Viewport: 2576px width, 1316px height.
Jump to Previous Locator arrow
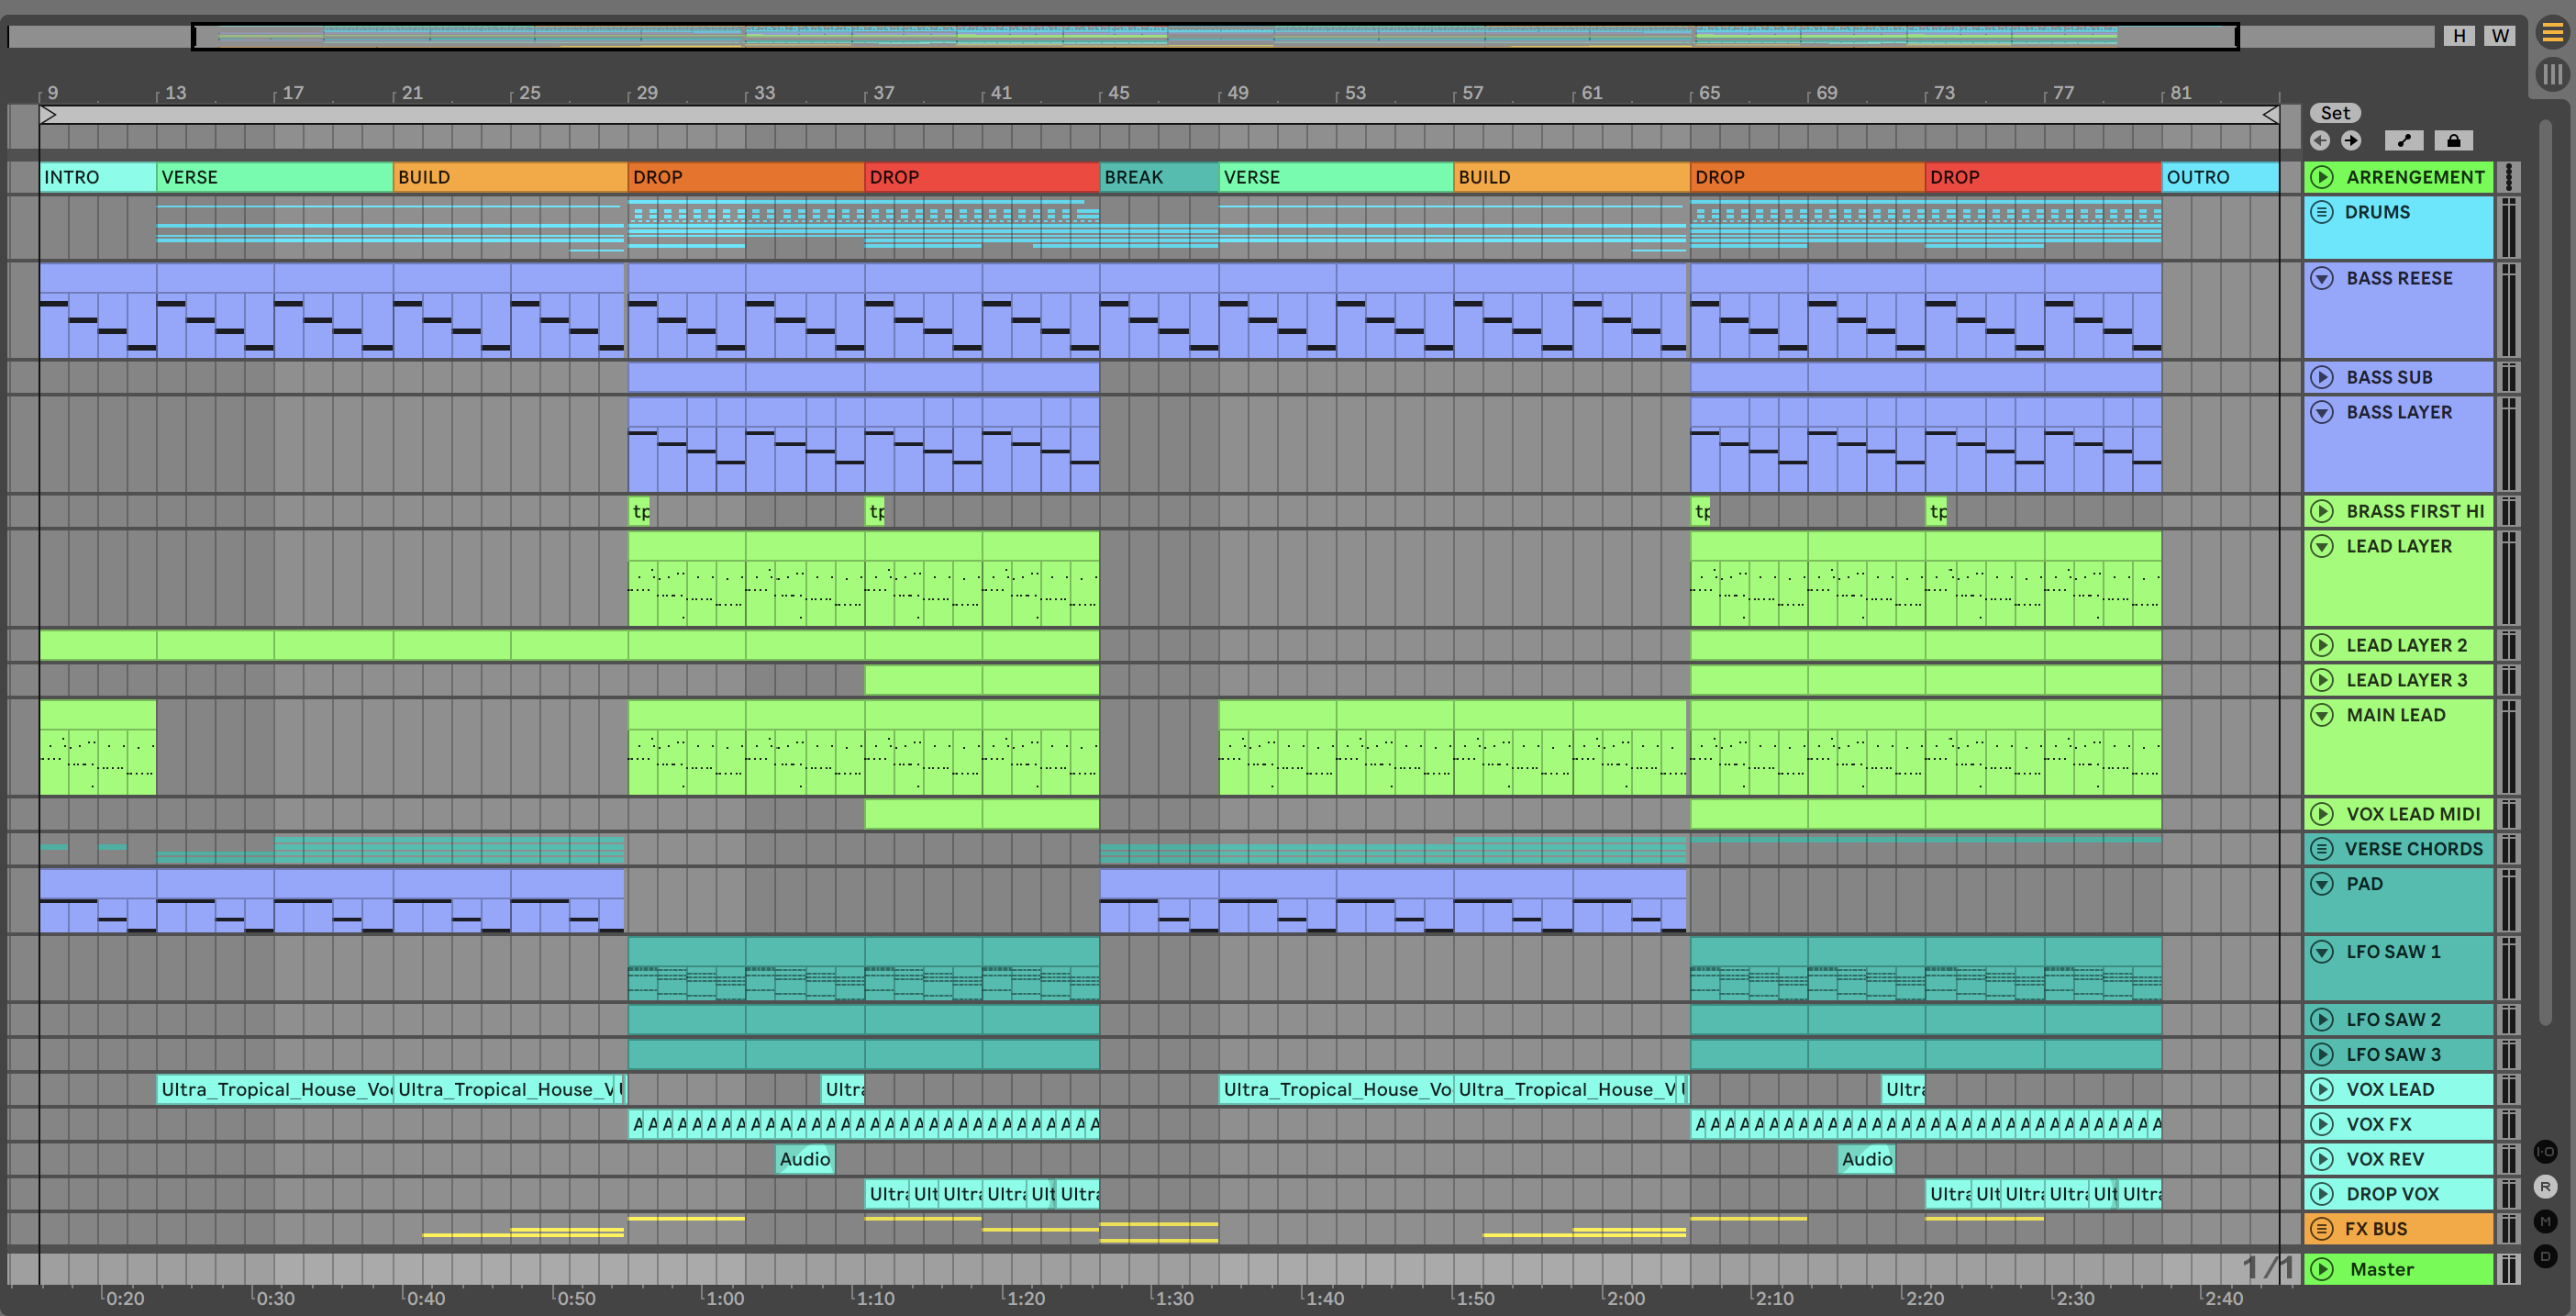click(2320, 141)
